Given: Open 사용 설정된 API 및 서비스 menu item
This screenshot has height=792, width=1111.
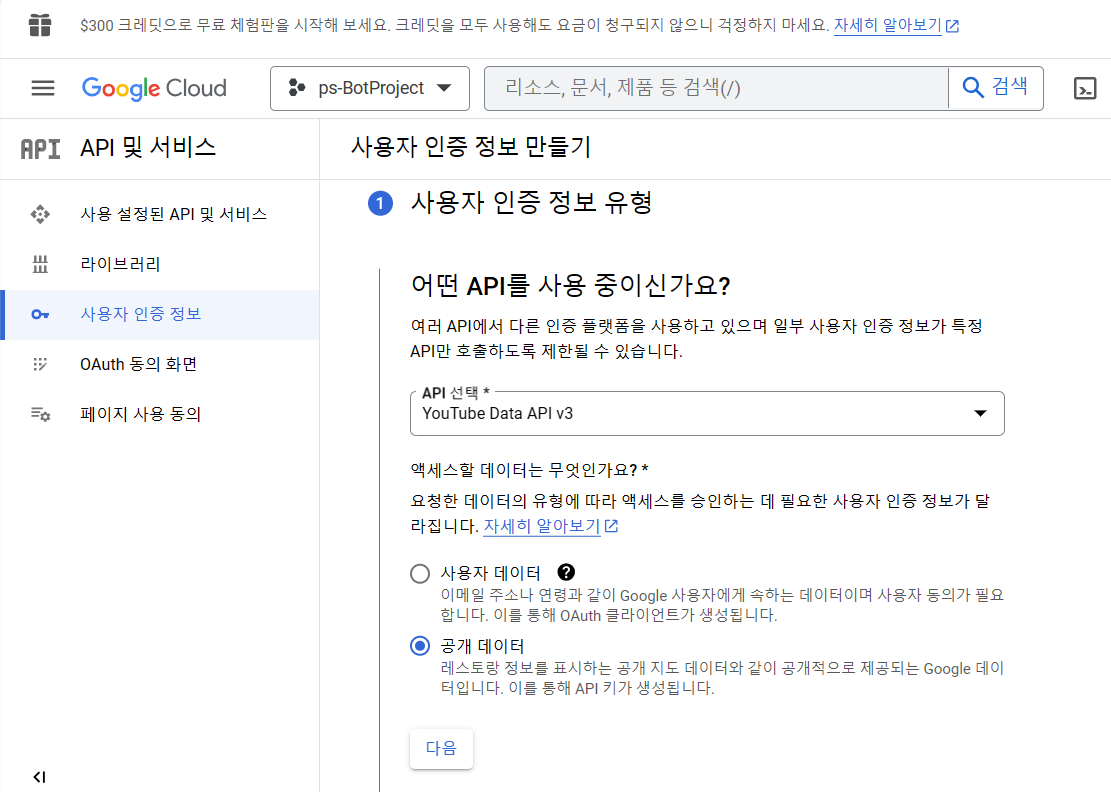Looking at the screenshot, I should 159,214.
